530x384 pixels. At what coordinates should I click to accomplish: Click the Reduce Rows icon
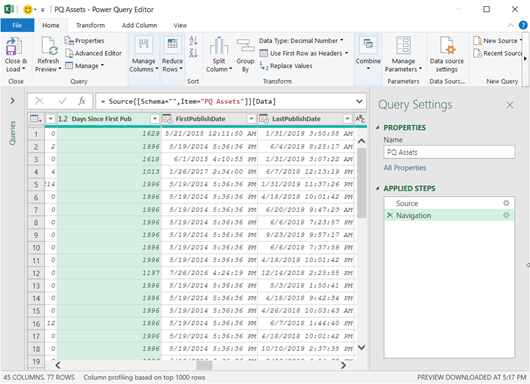tap(172, 45)
